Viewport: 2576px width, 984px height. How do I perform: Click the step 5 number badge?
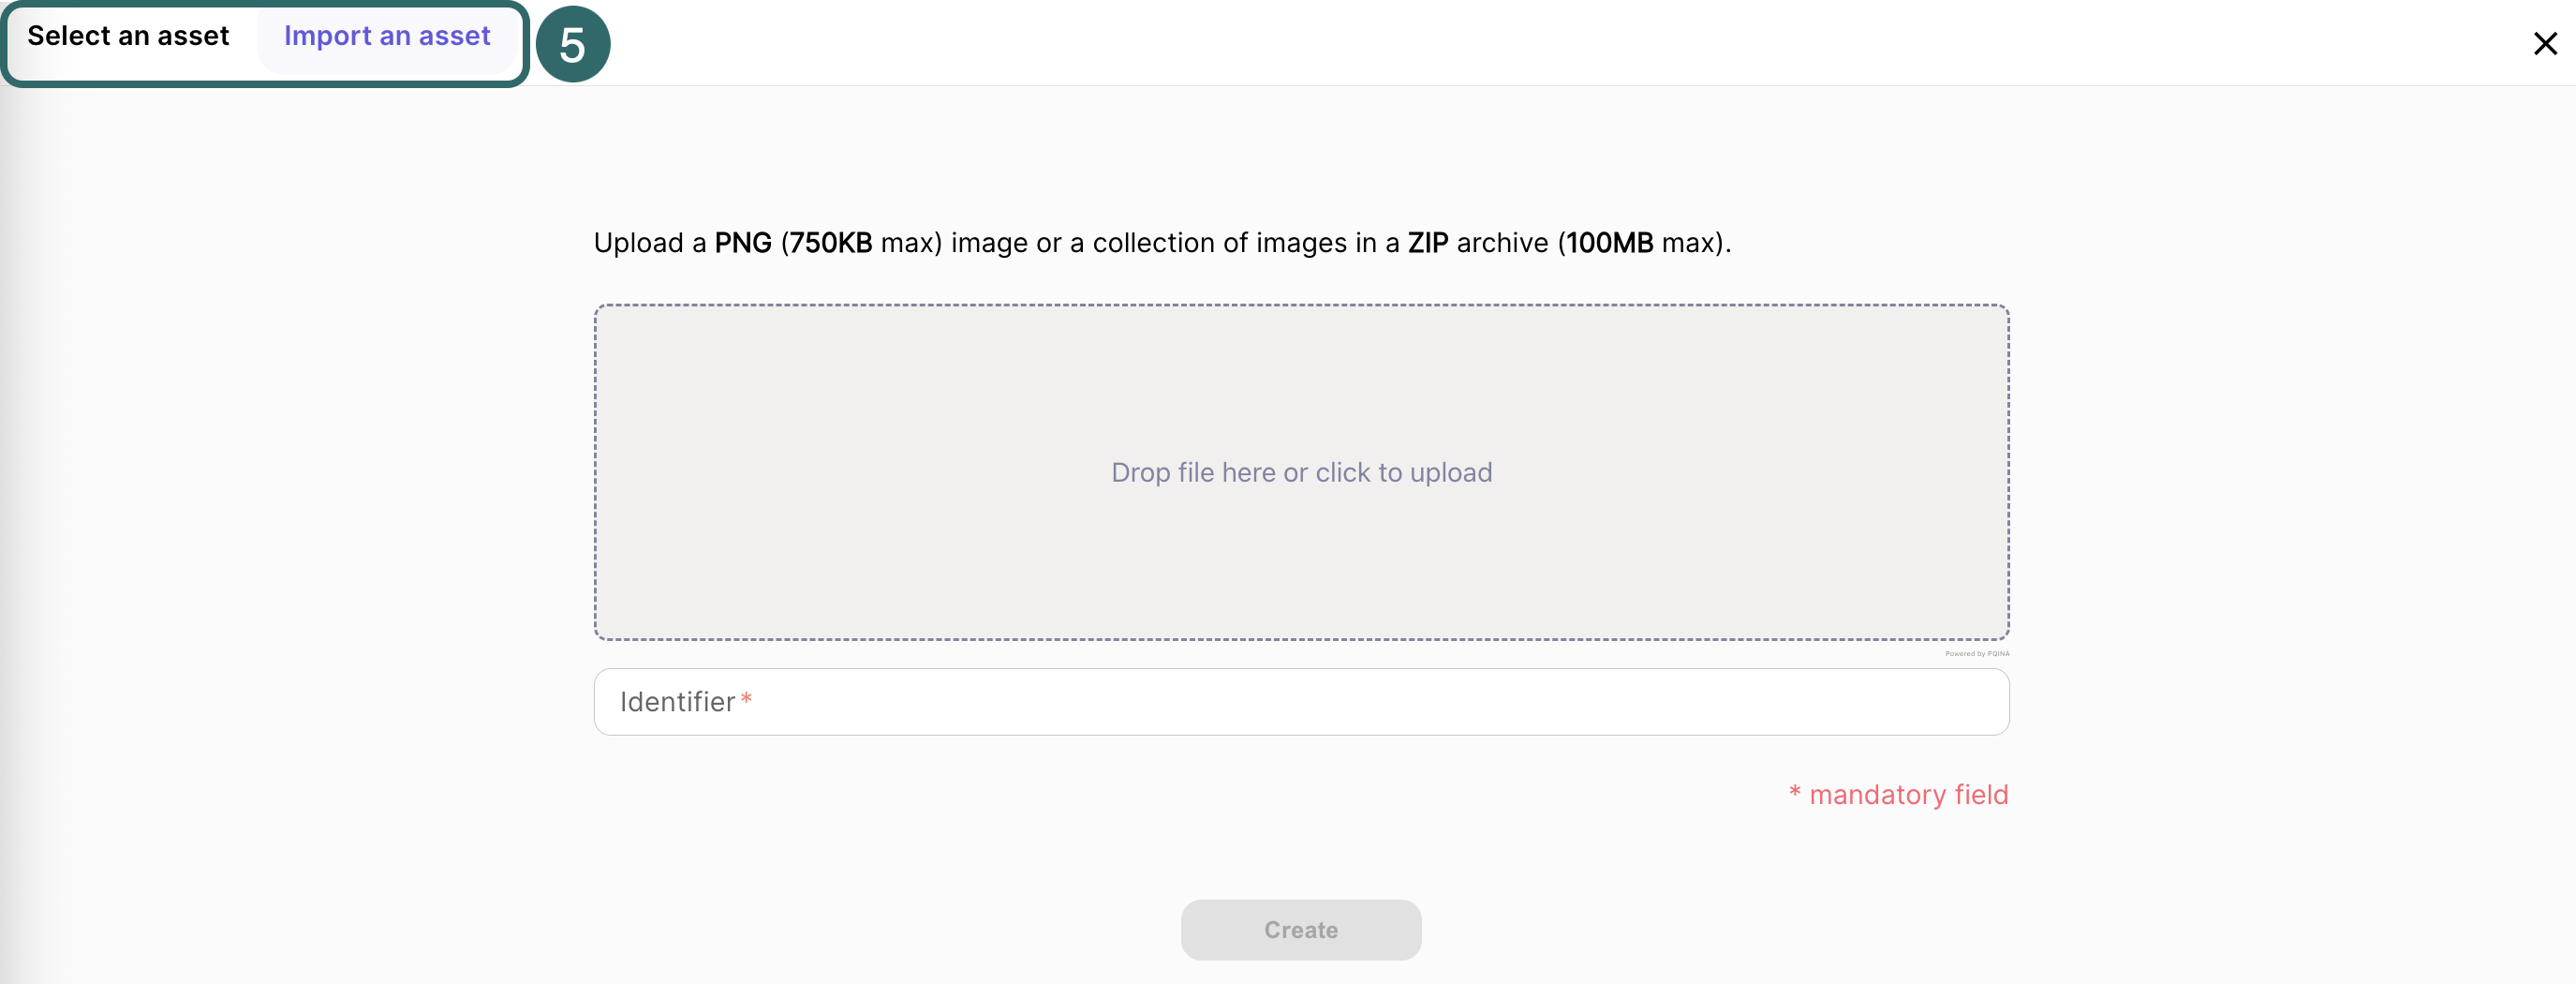coord(573,45)
